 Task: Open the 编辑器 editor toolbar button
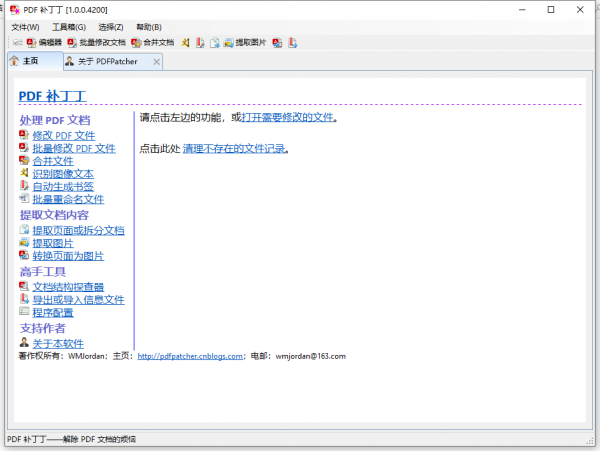pyautogui.click(x=44, y=42)
